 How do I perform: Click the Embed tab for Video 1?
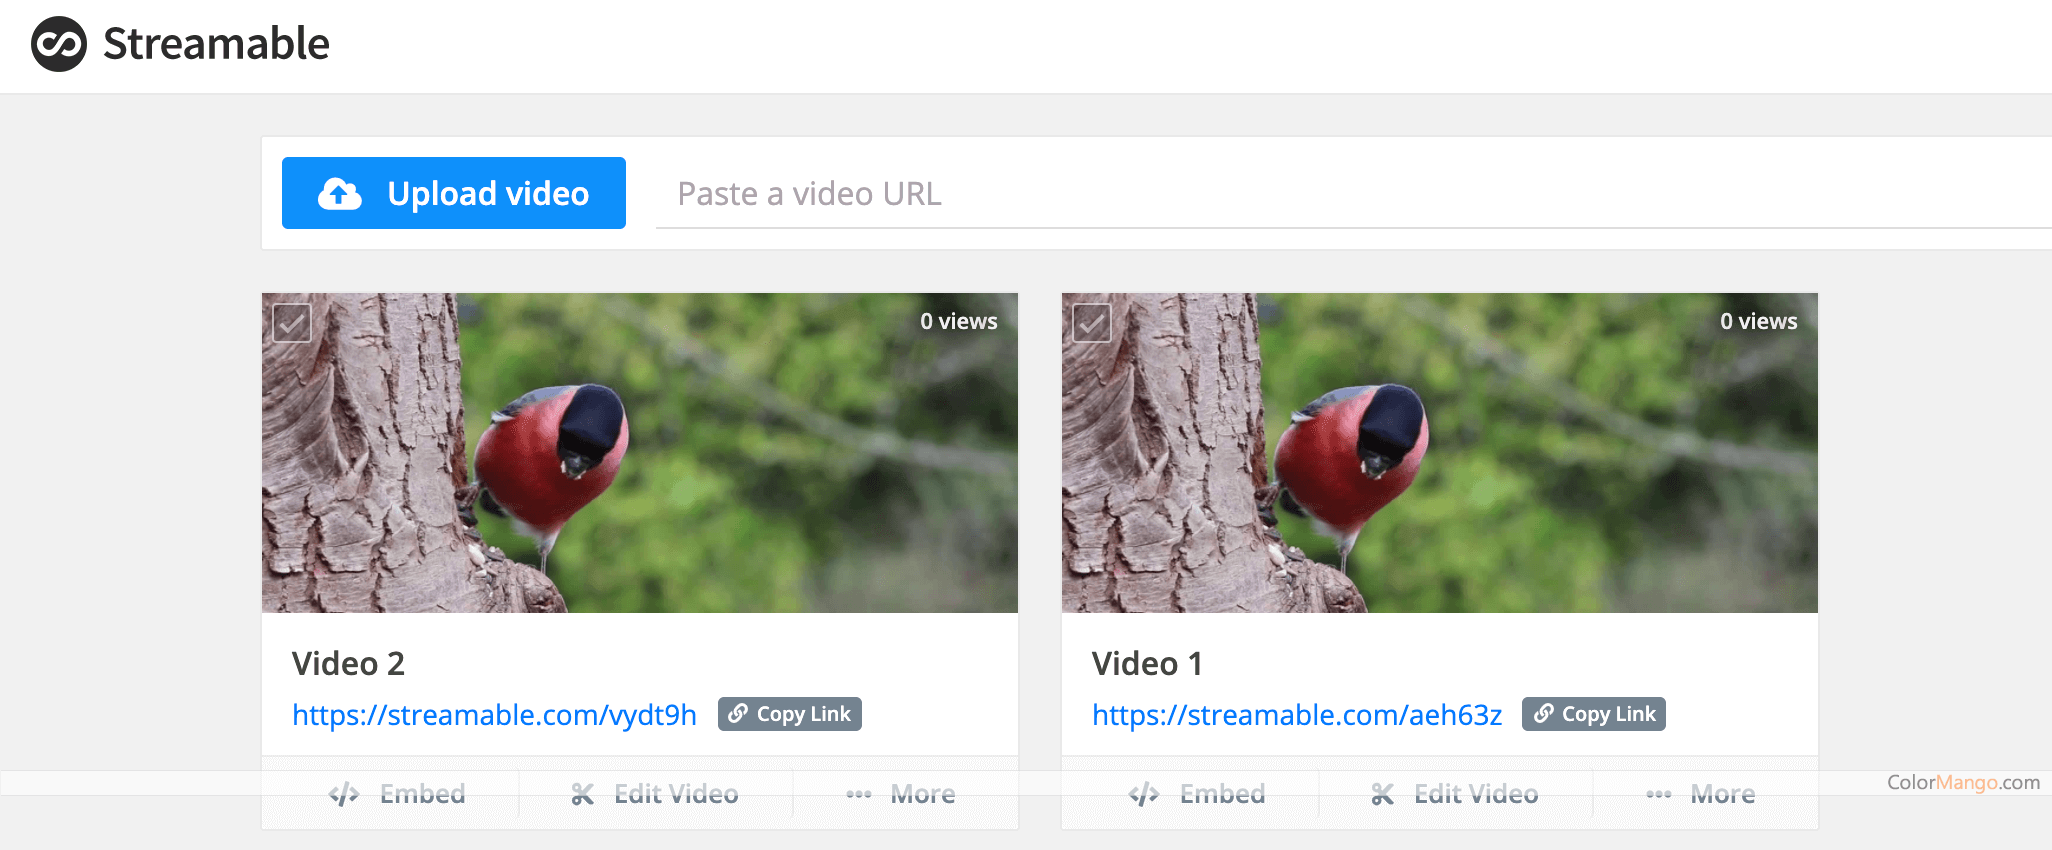[x=1197, y=794]
